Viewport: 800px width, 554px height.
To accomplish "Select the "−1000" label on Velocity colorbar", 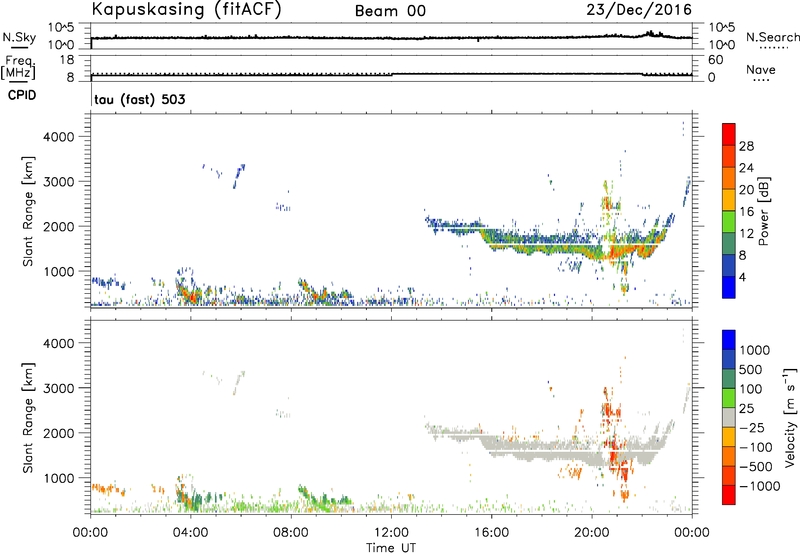I will [760, 486].
